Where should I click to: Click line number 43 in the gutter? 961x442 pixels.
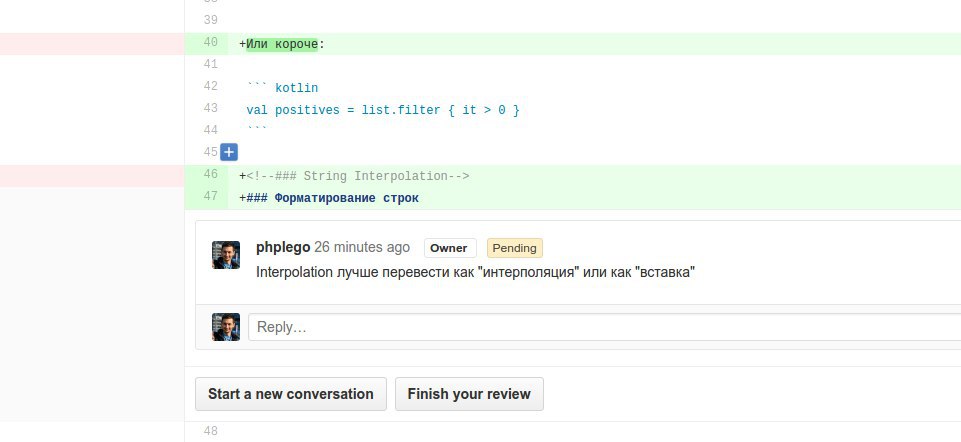click(210, 108)
